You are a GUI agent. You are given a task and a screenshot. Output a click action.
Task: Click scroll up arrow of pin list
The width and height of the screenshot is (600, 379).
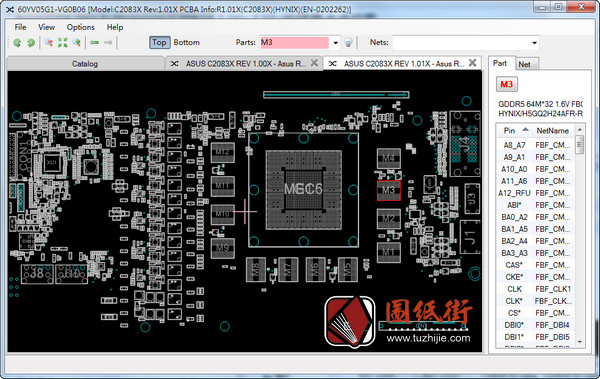(x=580, y=129)
